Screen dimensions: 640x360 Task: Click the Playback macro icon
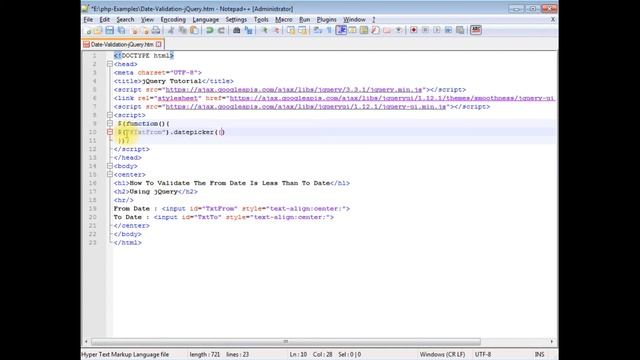[437, 30]
